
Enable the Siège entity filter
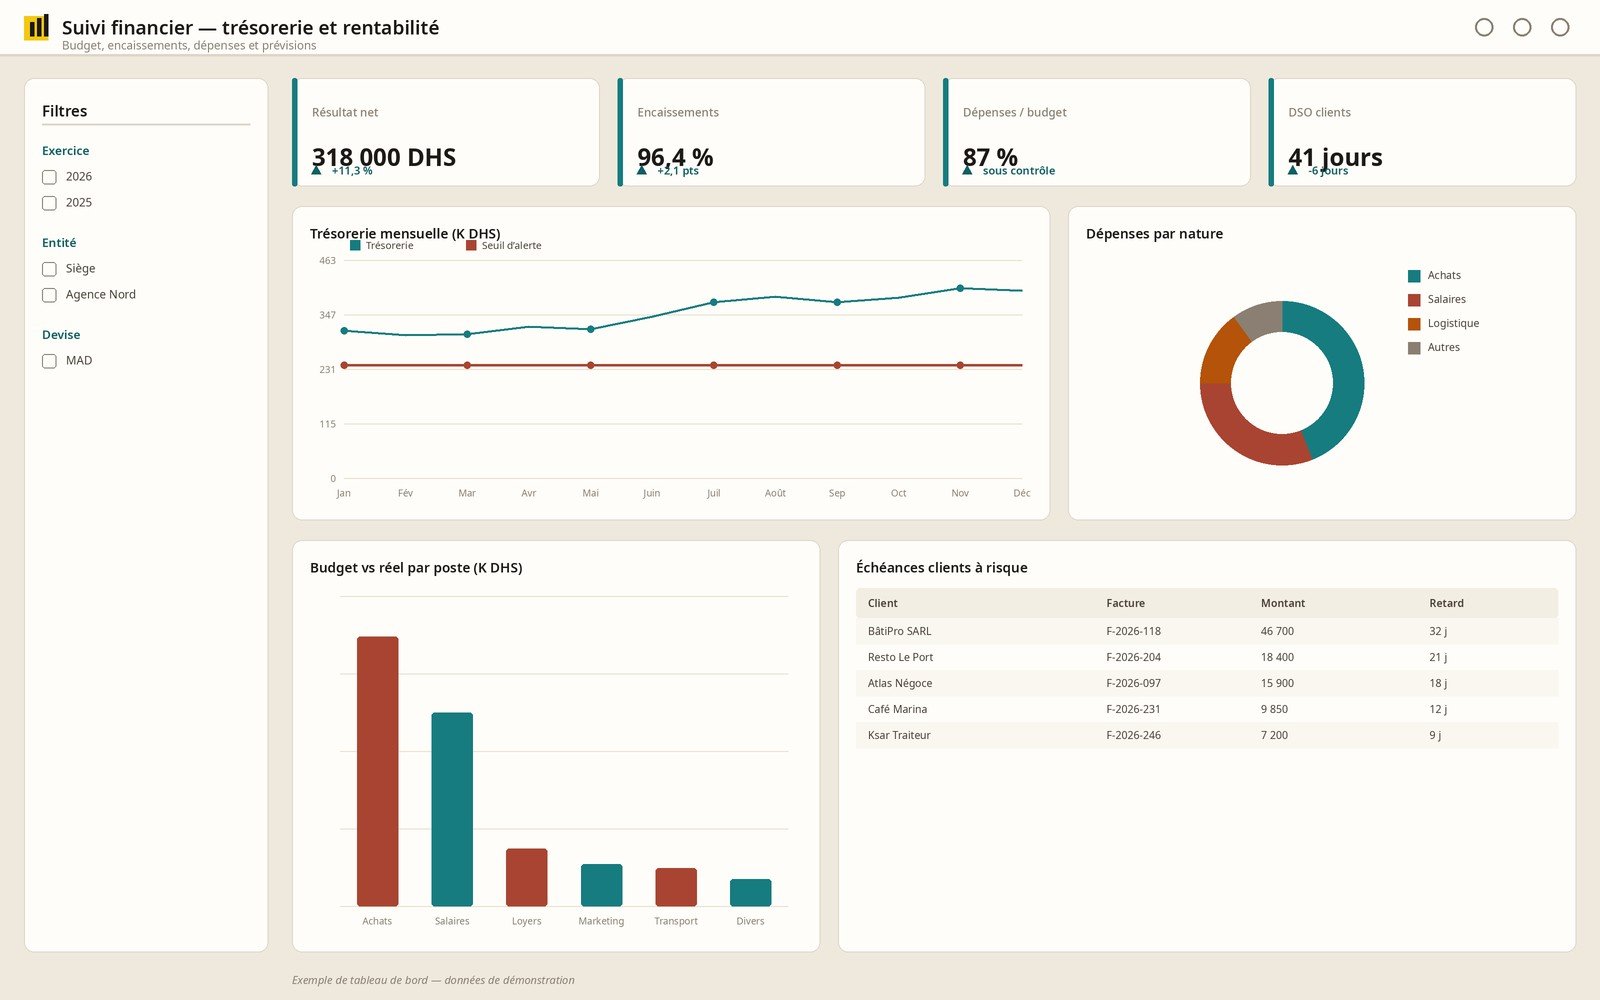coord(49,269)
